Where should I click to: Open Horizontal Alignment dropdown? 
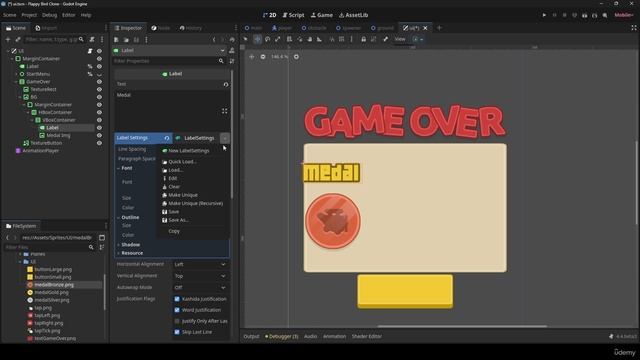tap(200, 264)
